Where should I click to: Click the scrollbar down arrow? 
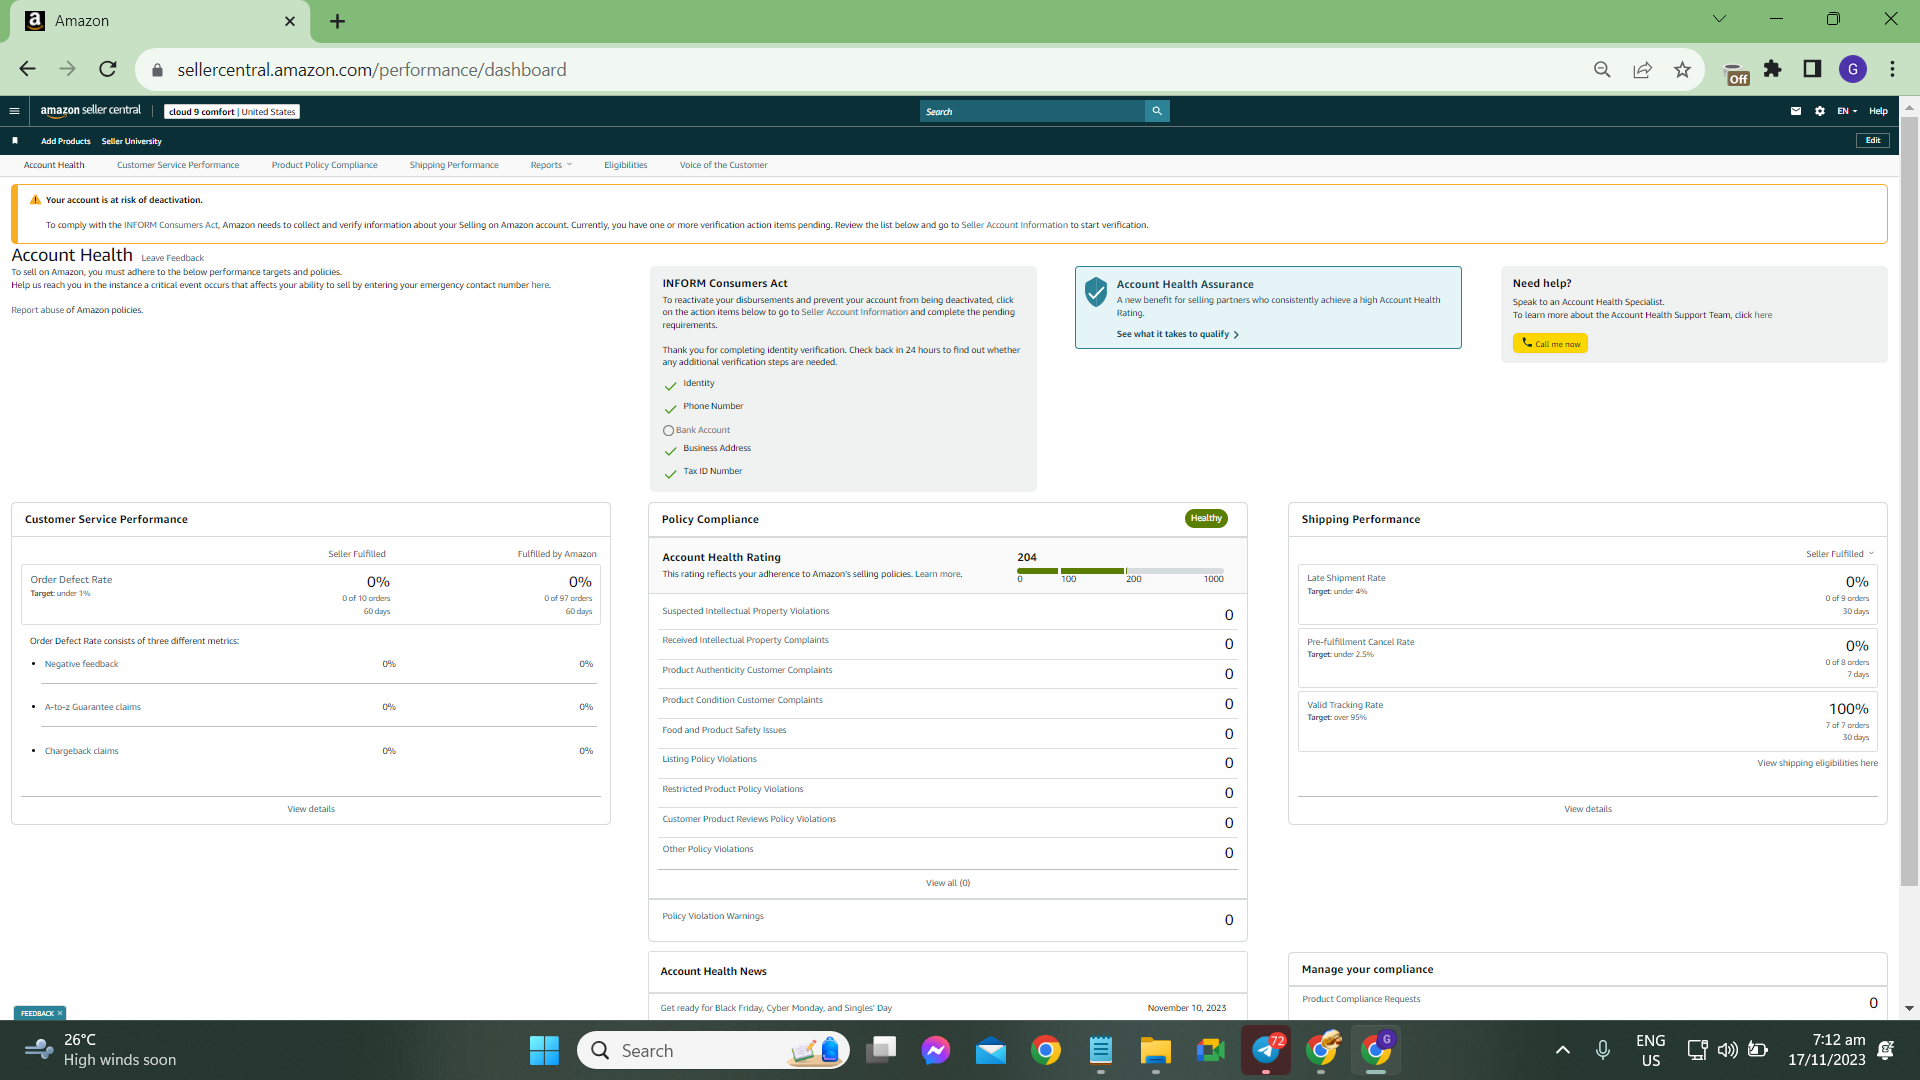click(1909, 1008)
